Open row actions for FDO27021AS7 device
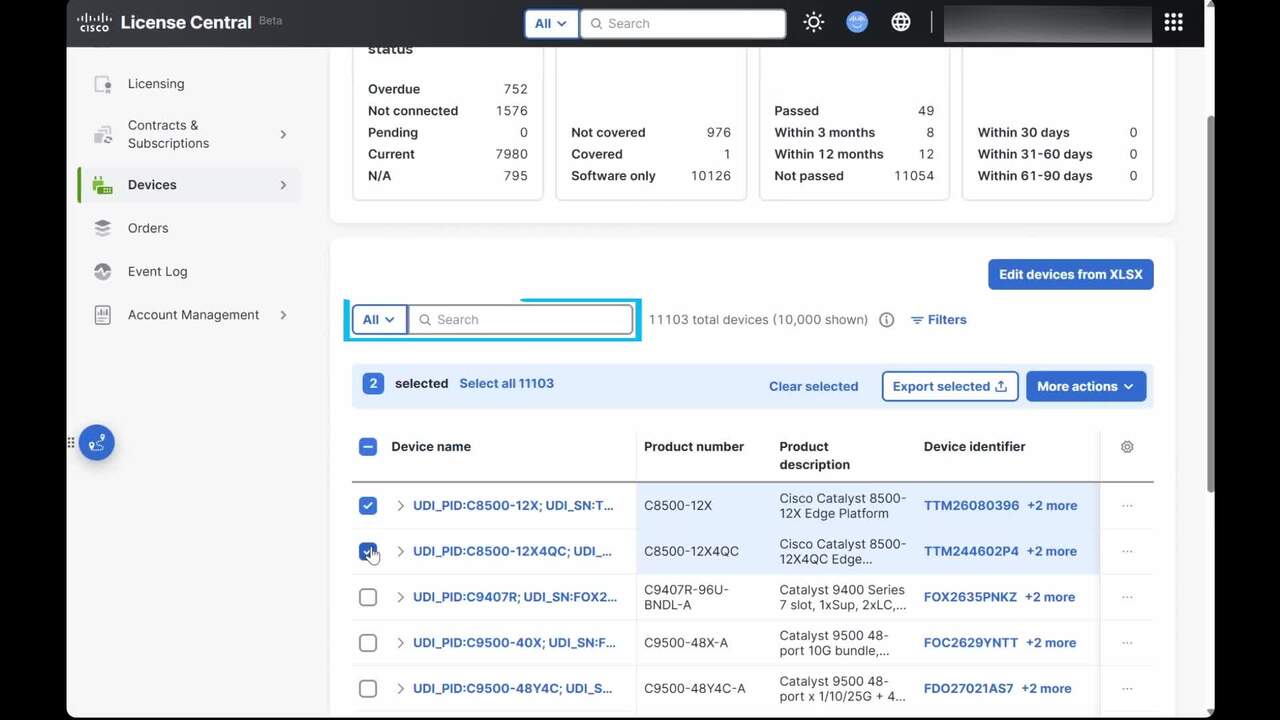This screenshot has width=1280, height=720. pos(1127,689)
